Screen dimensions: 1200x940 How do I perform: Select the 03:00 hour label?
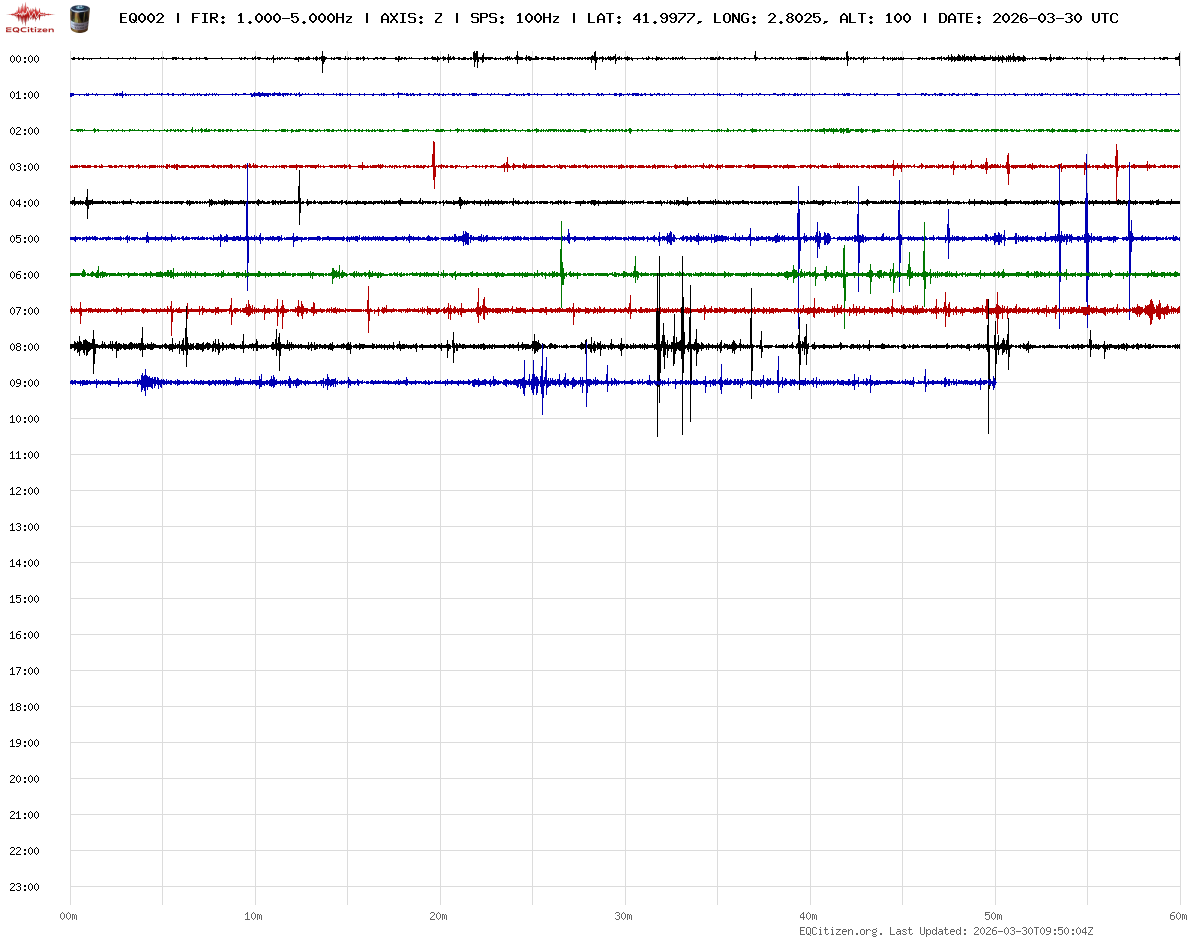click(24, 167)
